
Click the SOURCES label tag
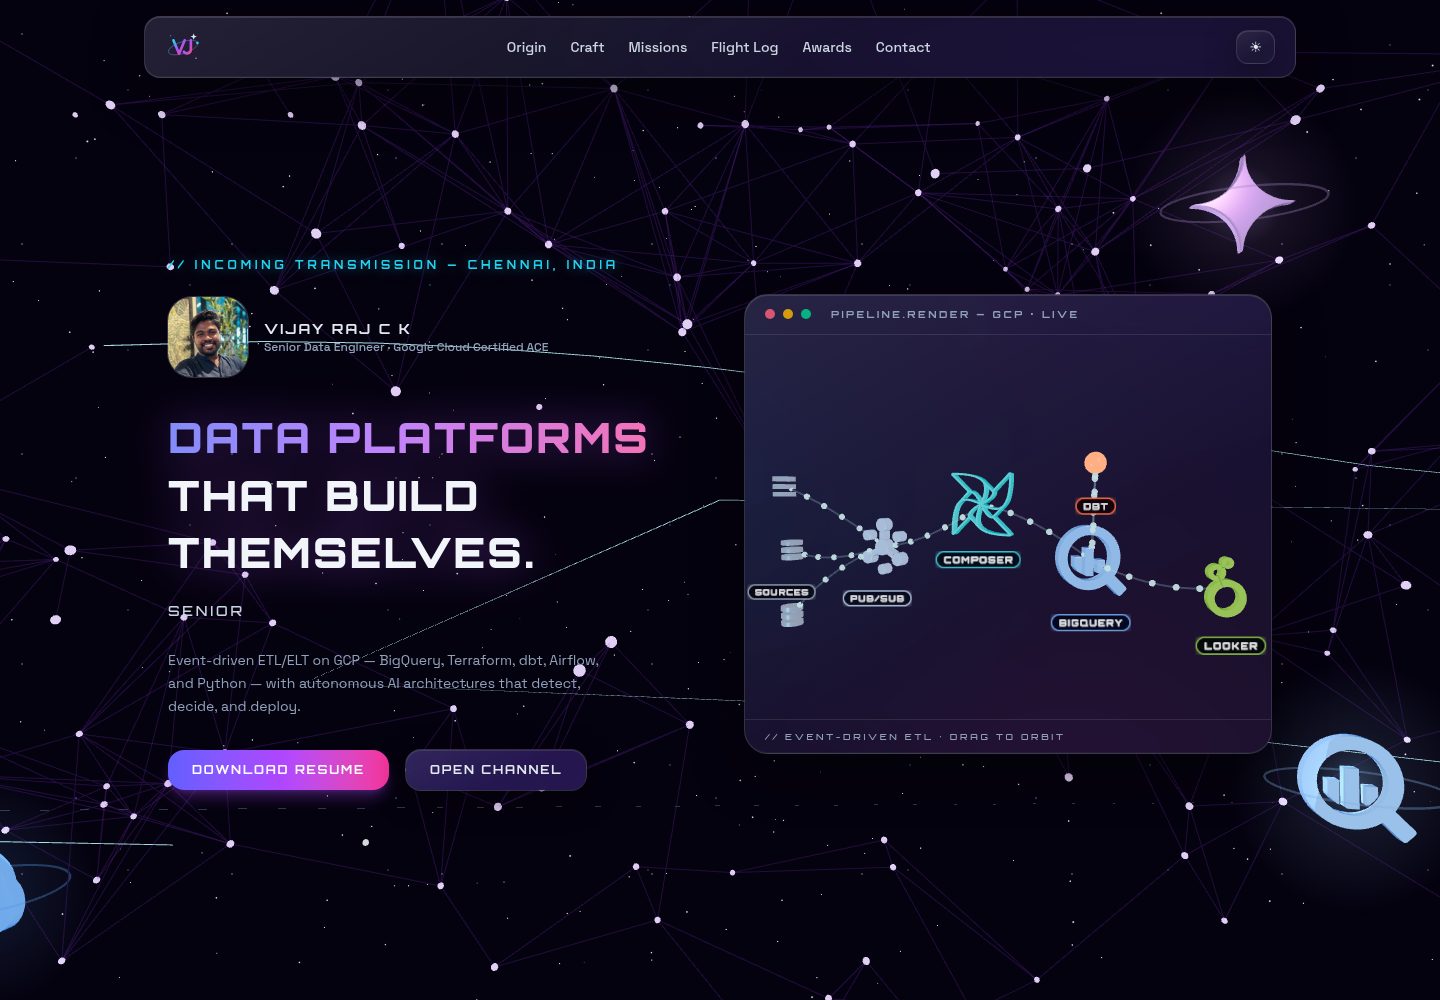[x=782, y=592]
